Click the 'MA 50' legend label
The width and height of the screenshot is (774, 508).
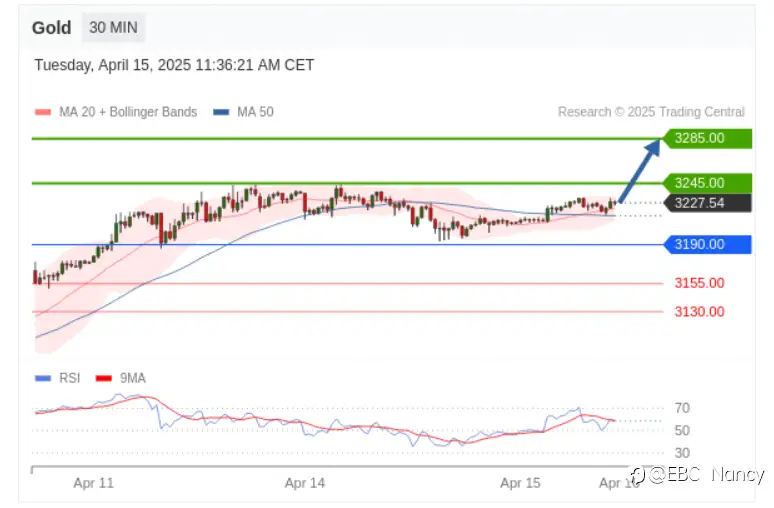coord(255,112)
